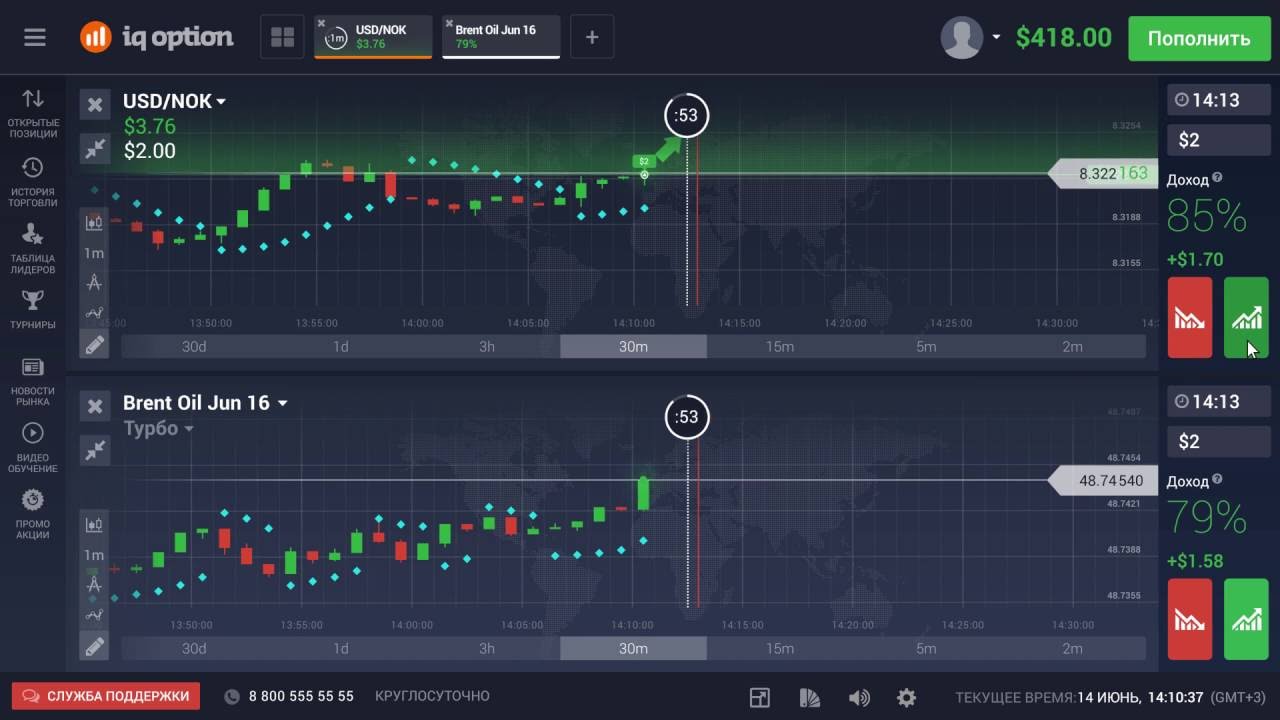
Task: Open indicators tool on USD/NOK chart
Action: point(94,313)
